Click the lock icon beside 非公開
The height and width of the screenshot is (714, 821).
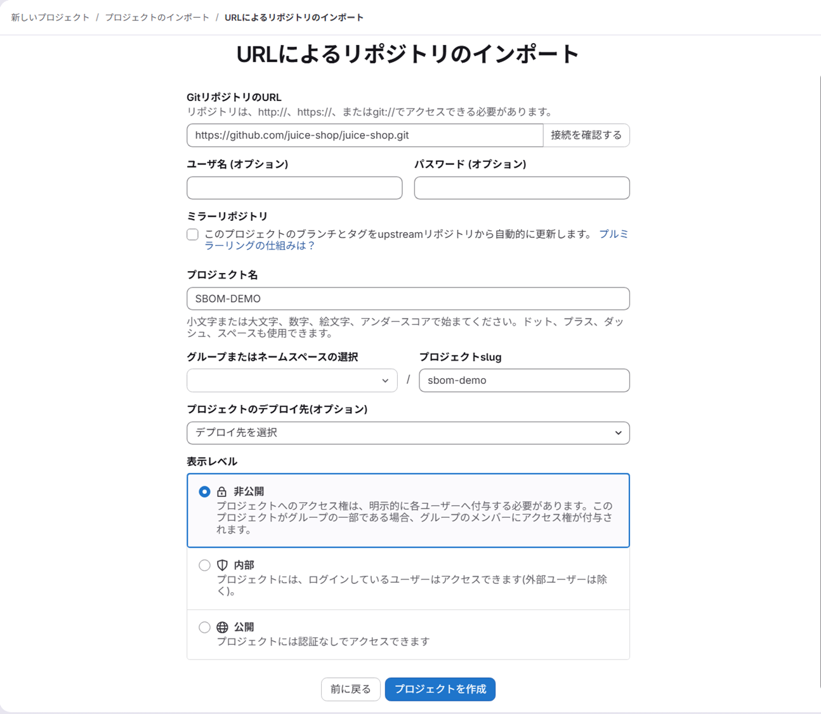coord(222,492)
